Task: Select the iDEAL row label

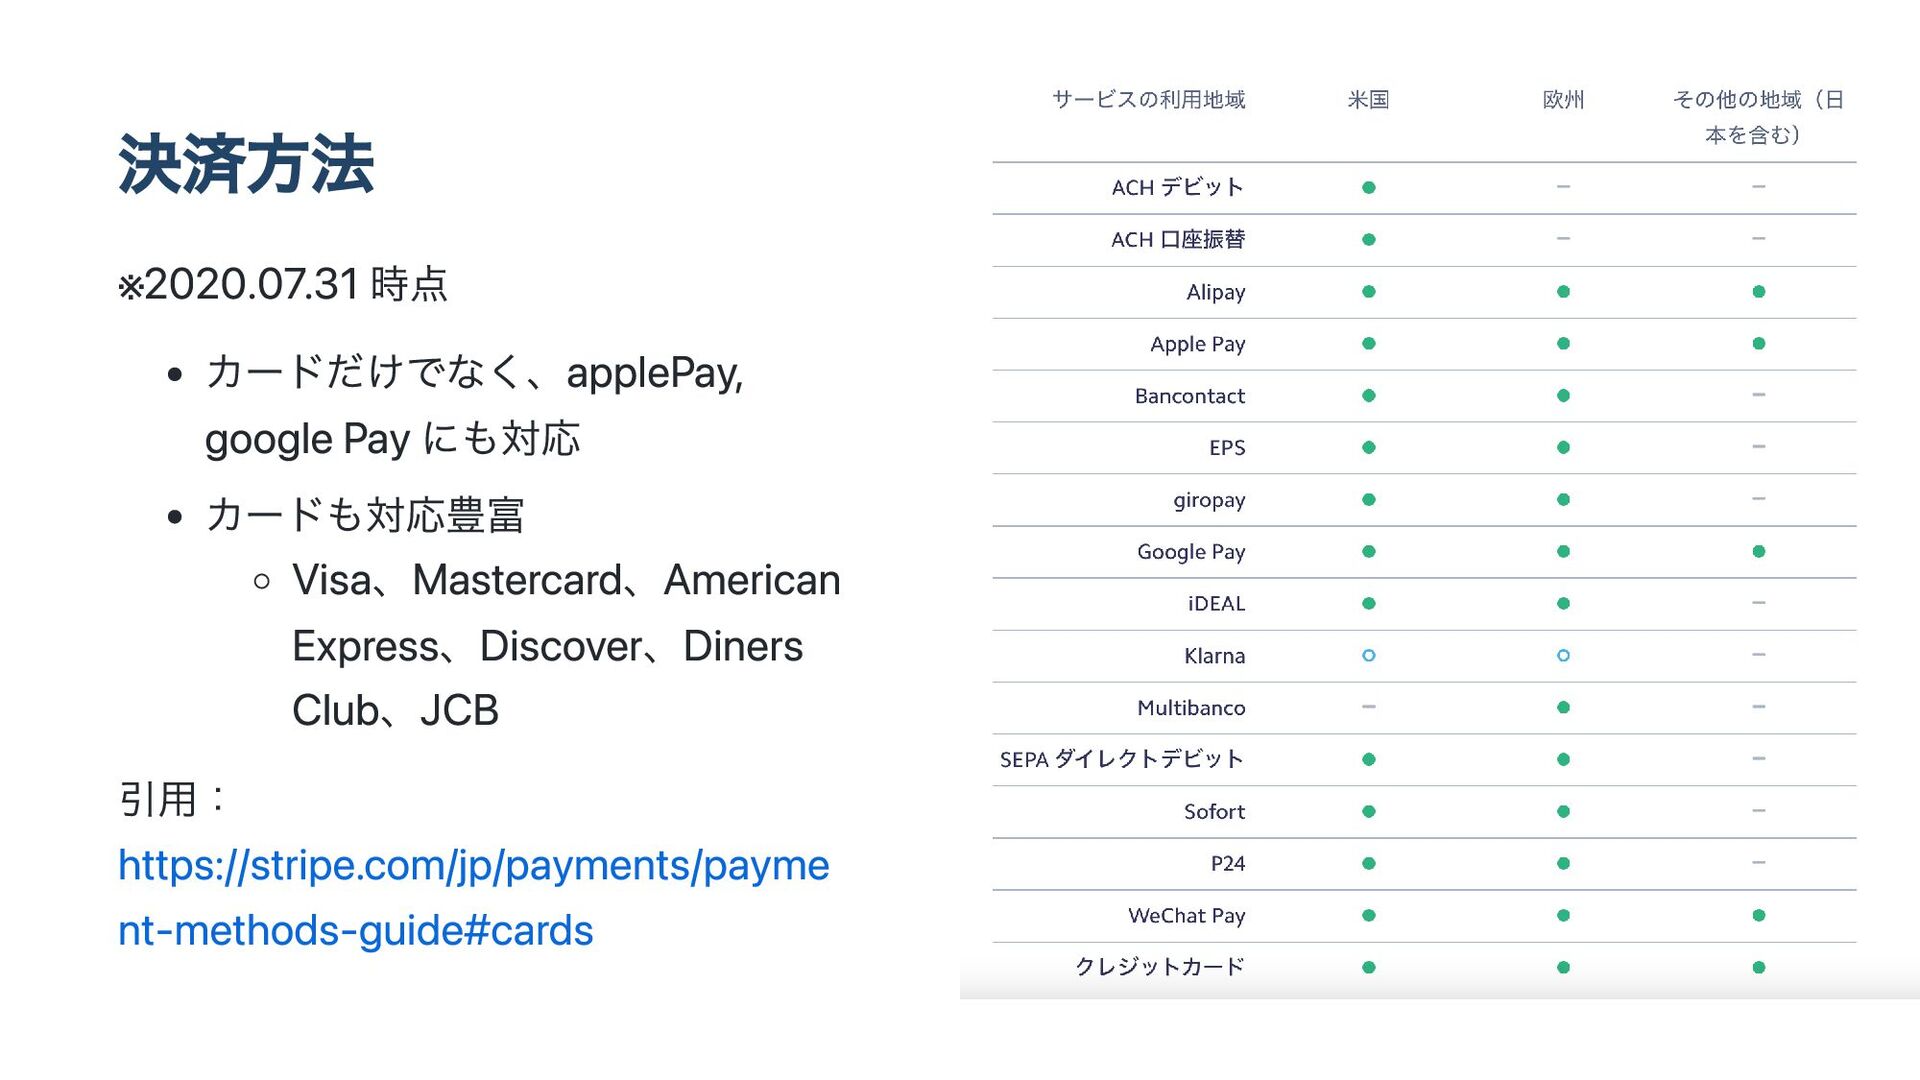Action: 1216,604
